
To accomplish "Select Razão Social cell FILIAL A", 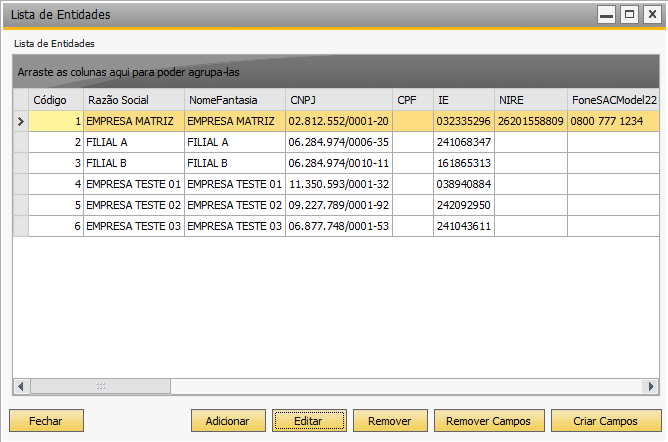I will [134, 142].
